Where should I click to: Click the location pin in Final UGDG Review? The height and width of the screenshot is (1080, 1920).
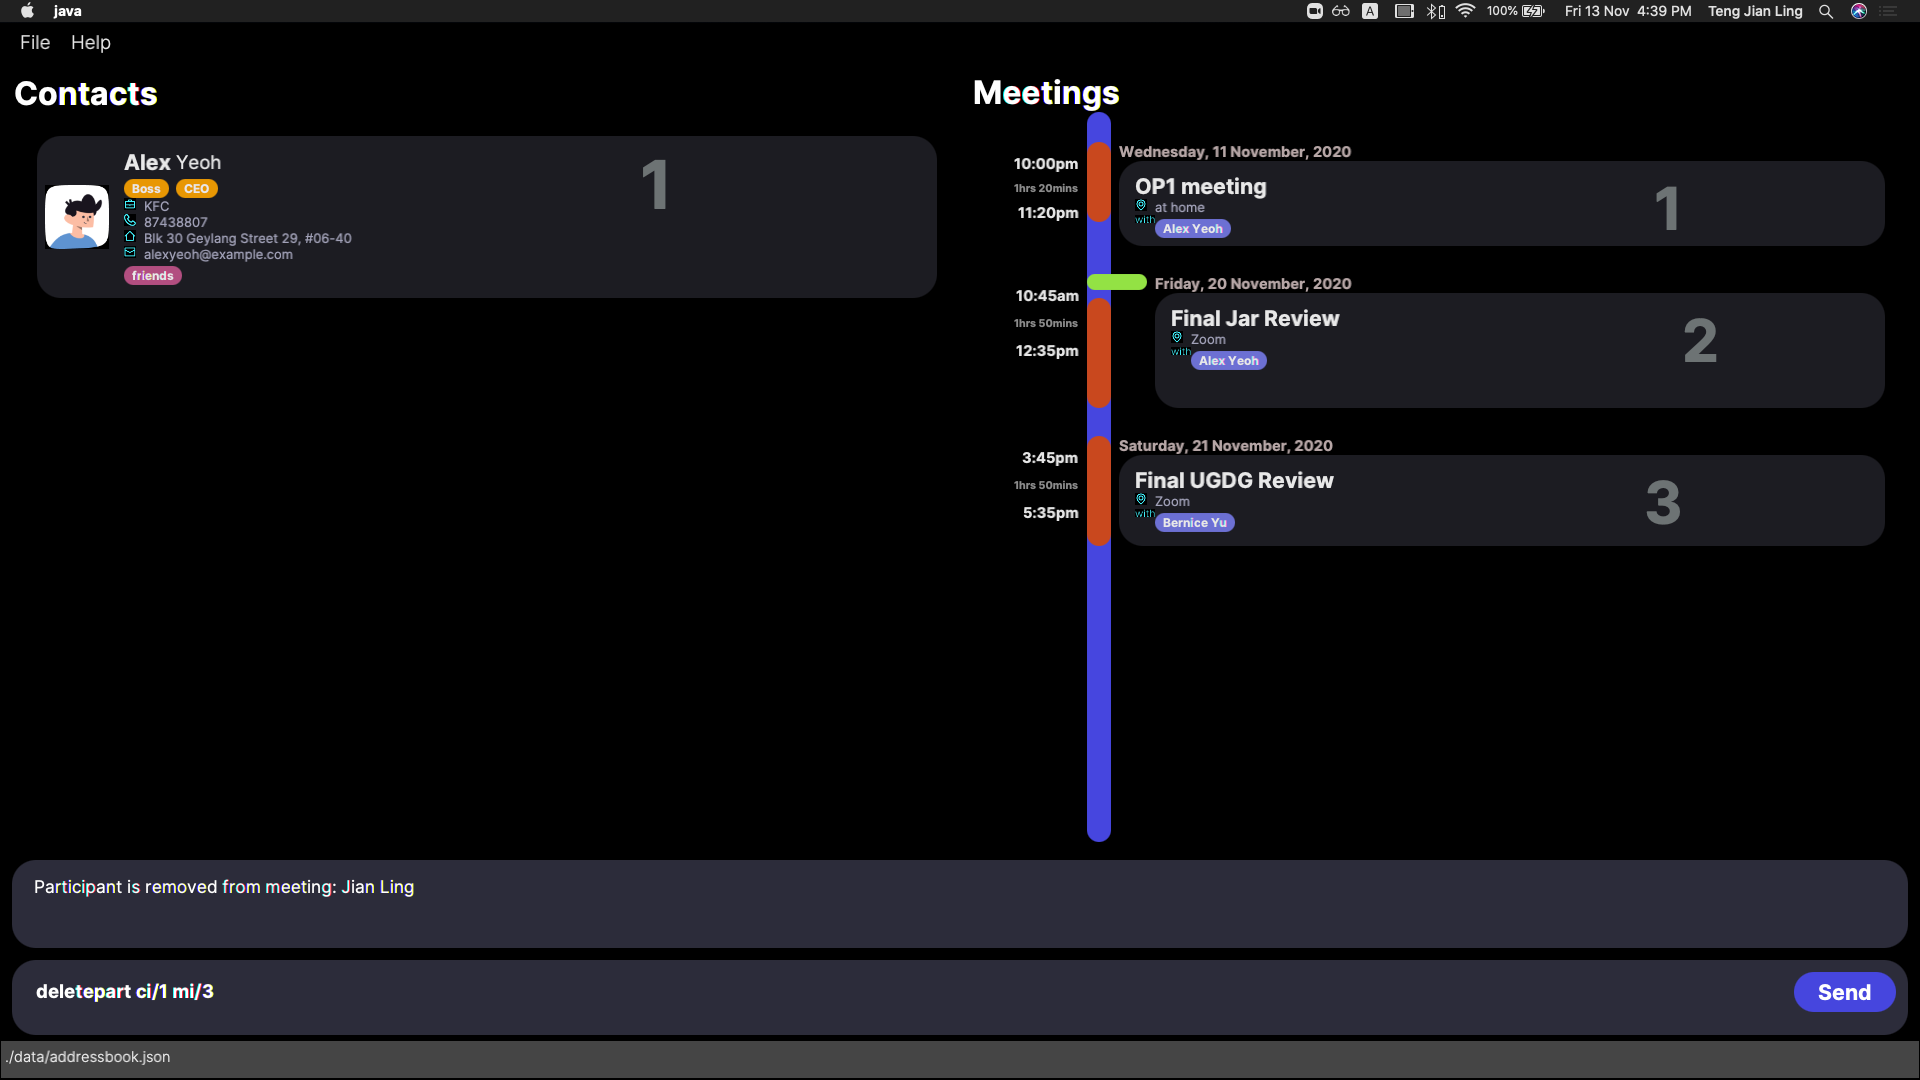pos(1141,500)
